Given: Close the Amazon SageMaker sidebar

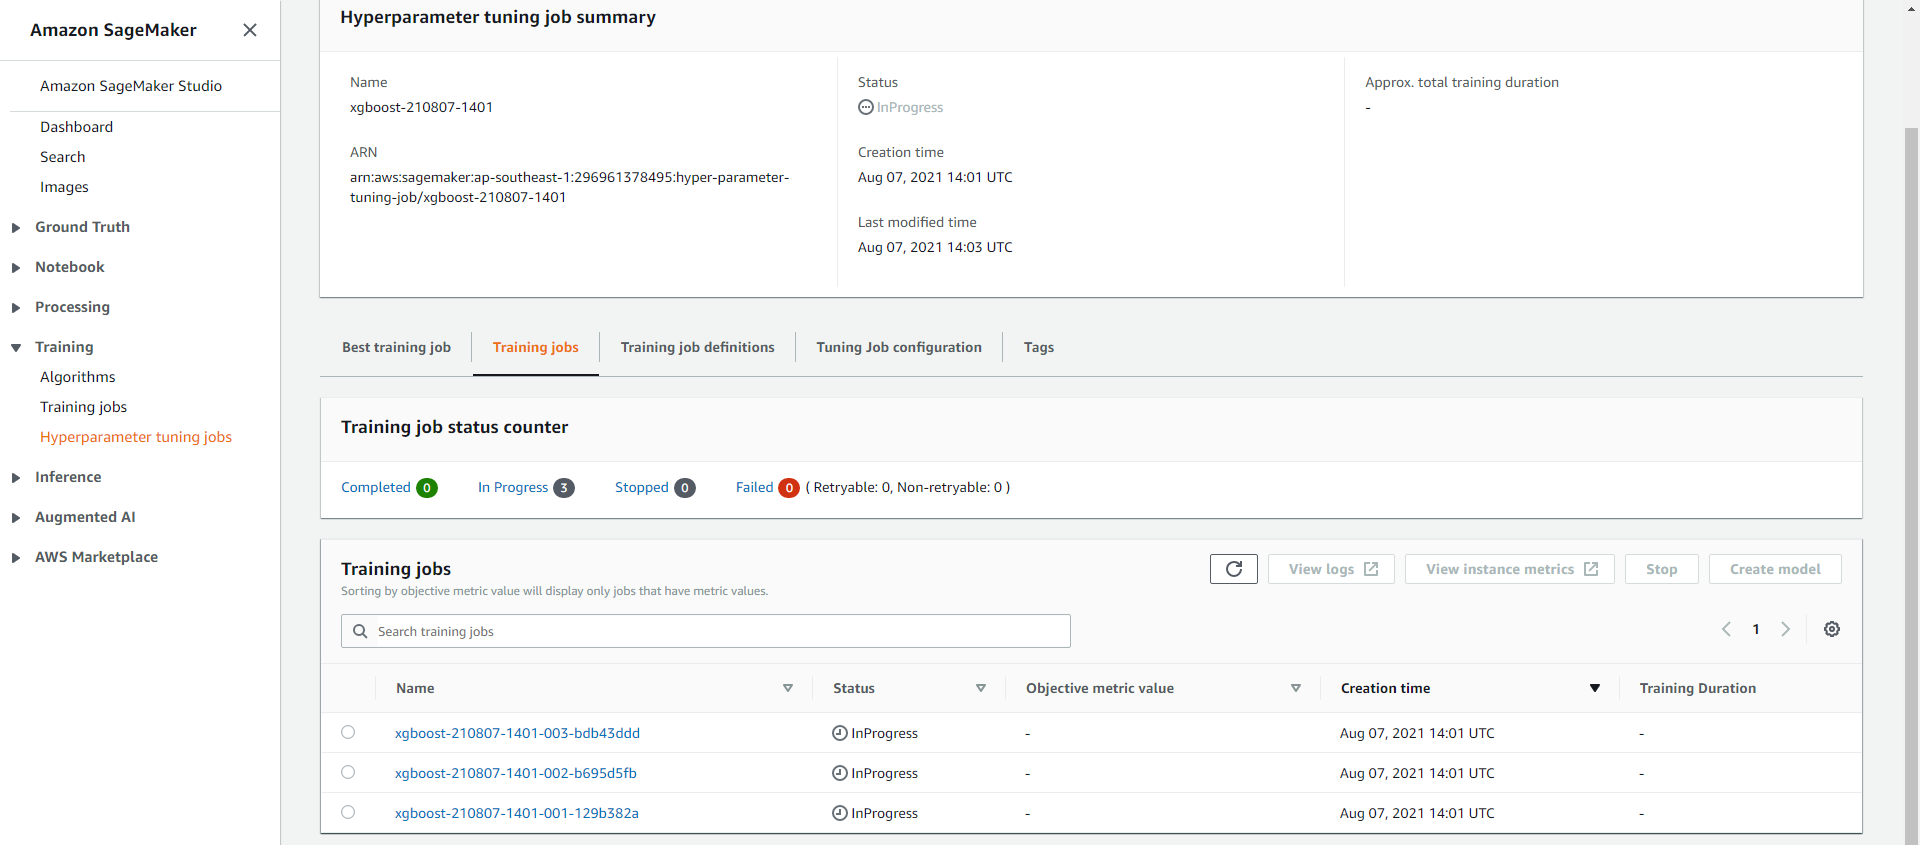Looking at the screenshot, I should coord(250,30).
